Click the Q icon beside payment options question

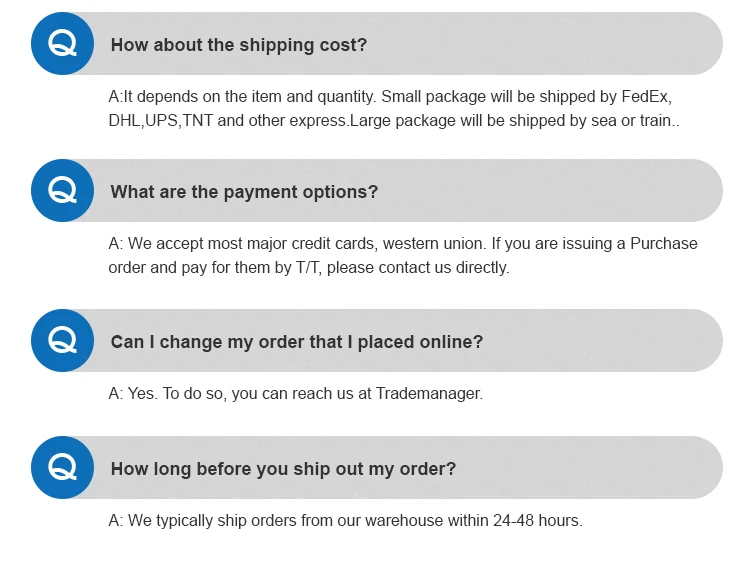pyautogui.click(x=63, y=191)
